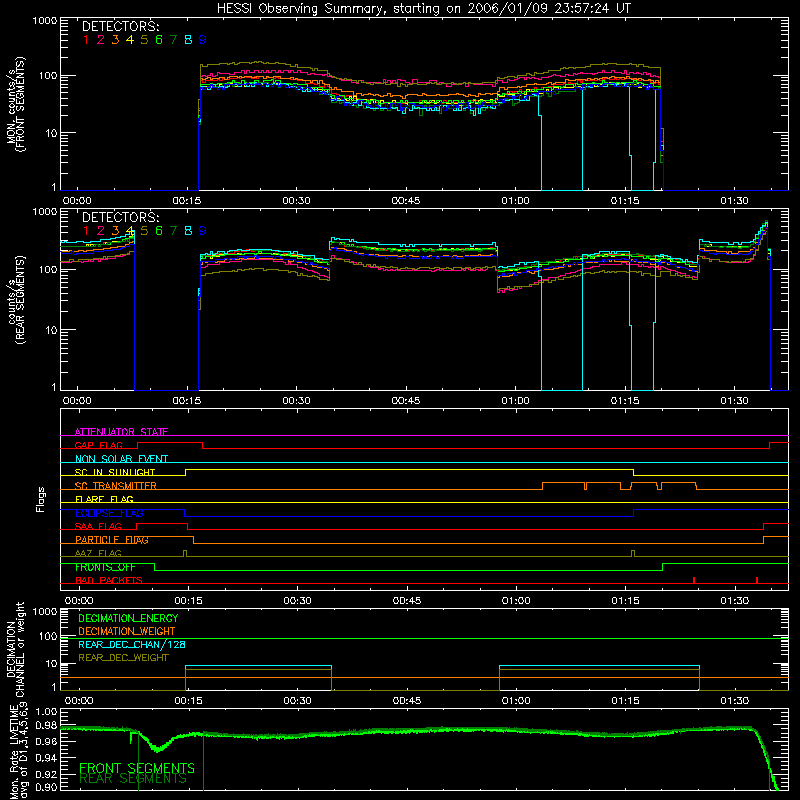
Task: Click the 1000 tick on the decimation axis
Action: (x=45, y=612)
